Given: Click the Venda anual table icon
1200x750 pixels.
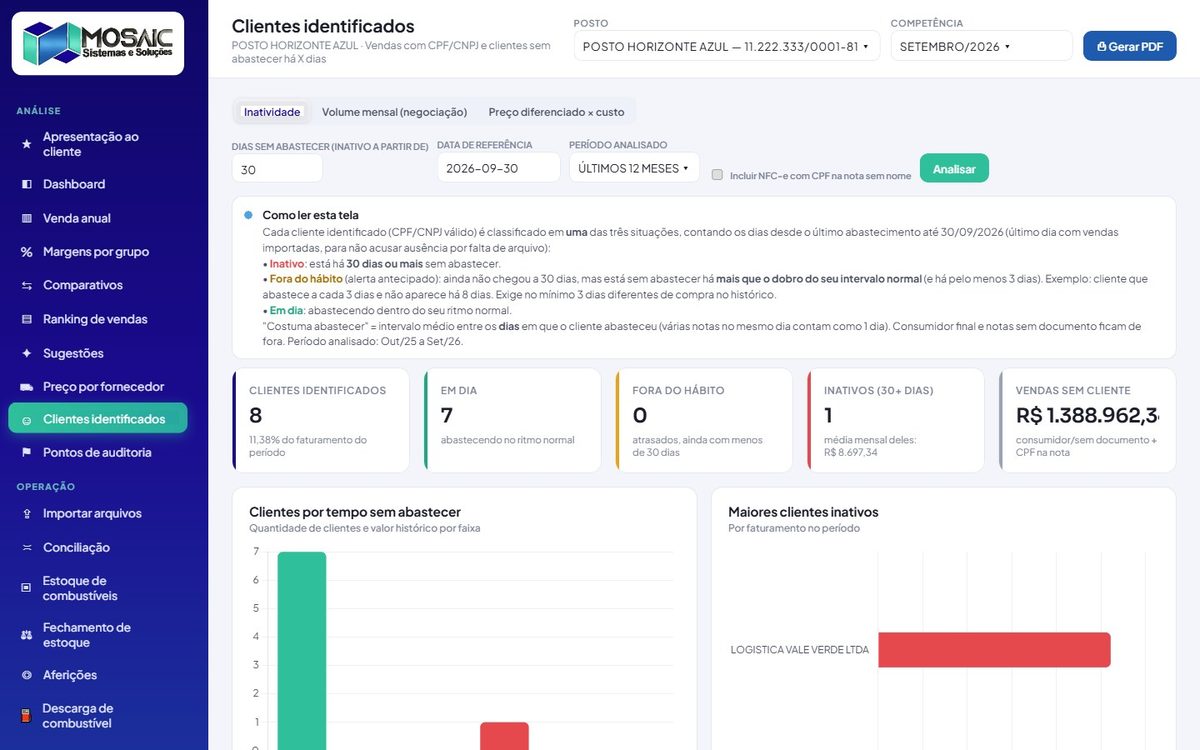Looking at the screenshot, I should (27, 218).
